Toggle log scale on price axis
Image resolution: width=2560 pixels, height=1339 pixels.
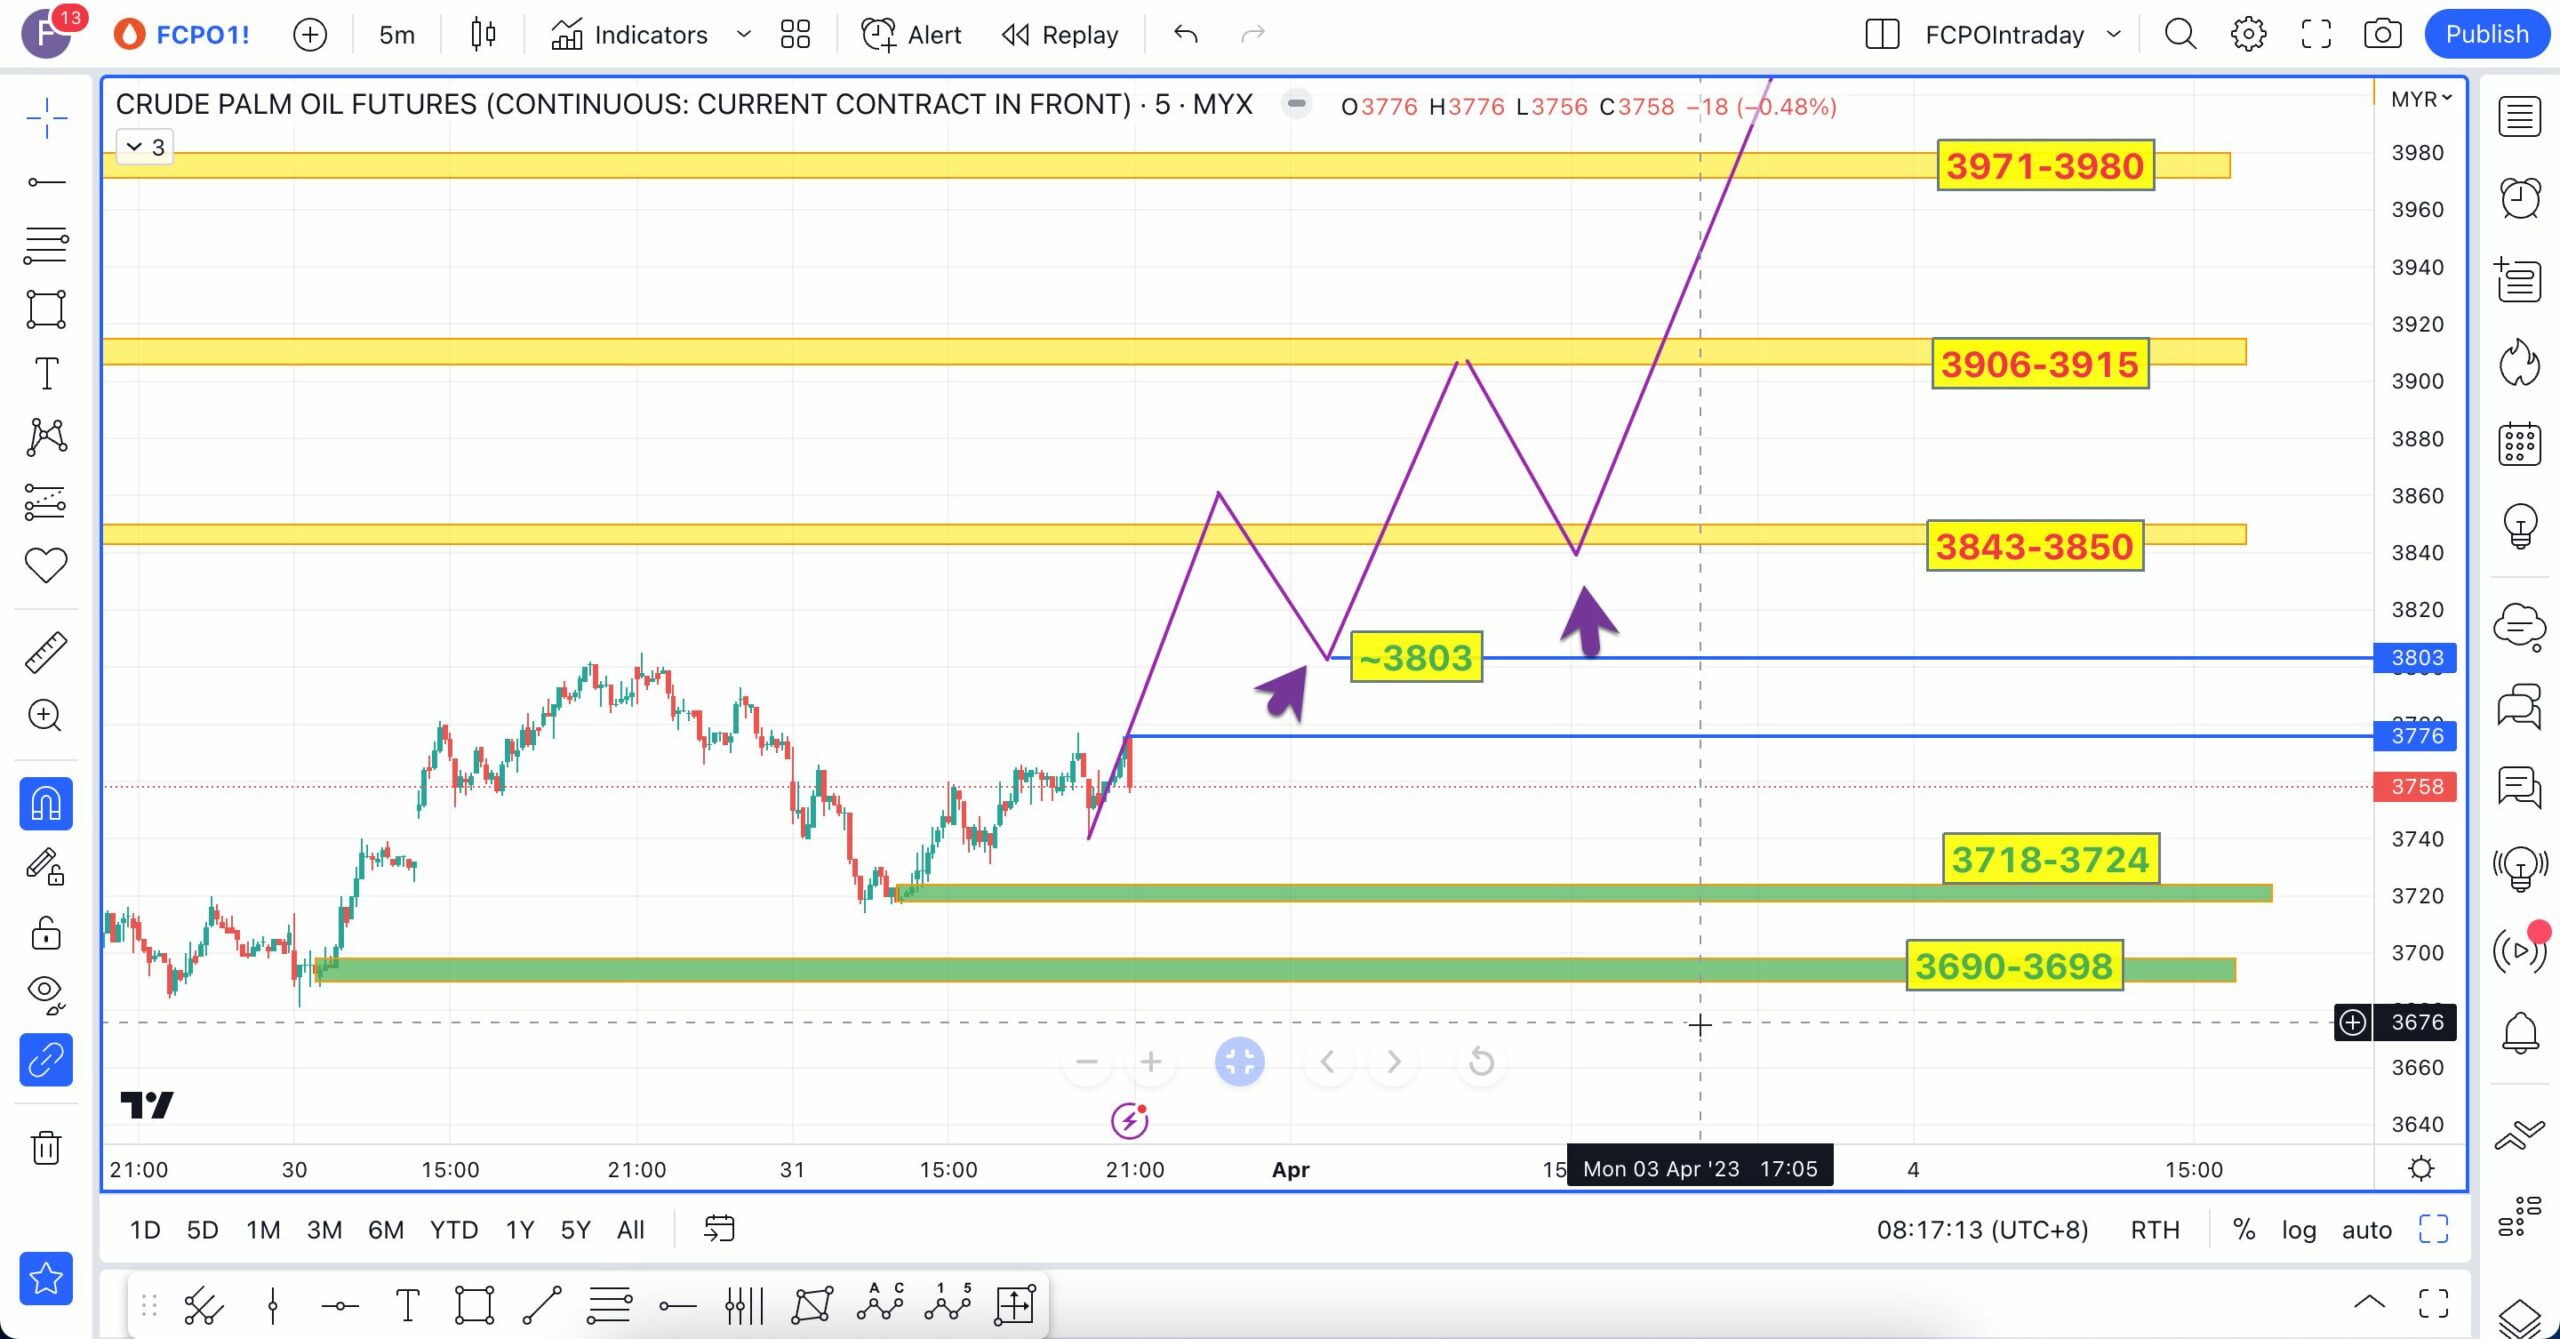[2298, 1230]
